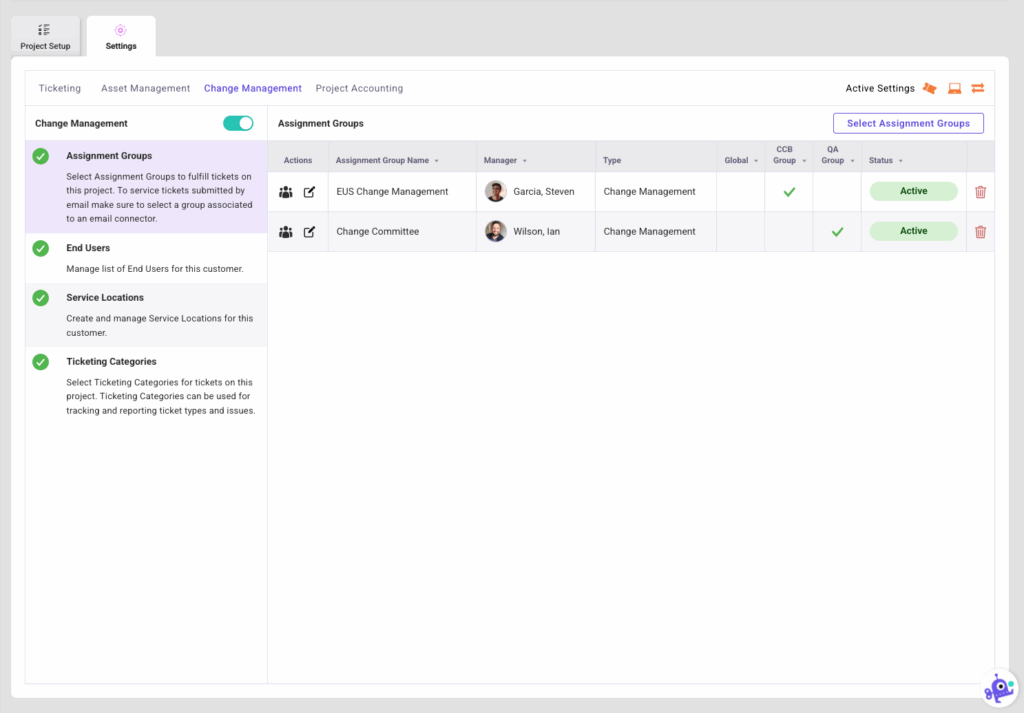Click edit icon for Change Committee row
This screenshot has width=1024, height=713.
click(x=309, y=232)
